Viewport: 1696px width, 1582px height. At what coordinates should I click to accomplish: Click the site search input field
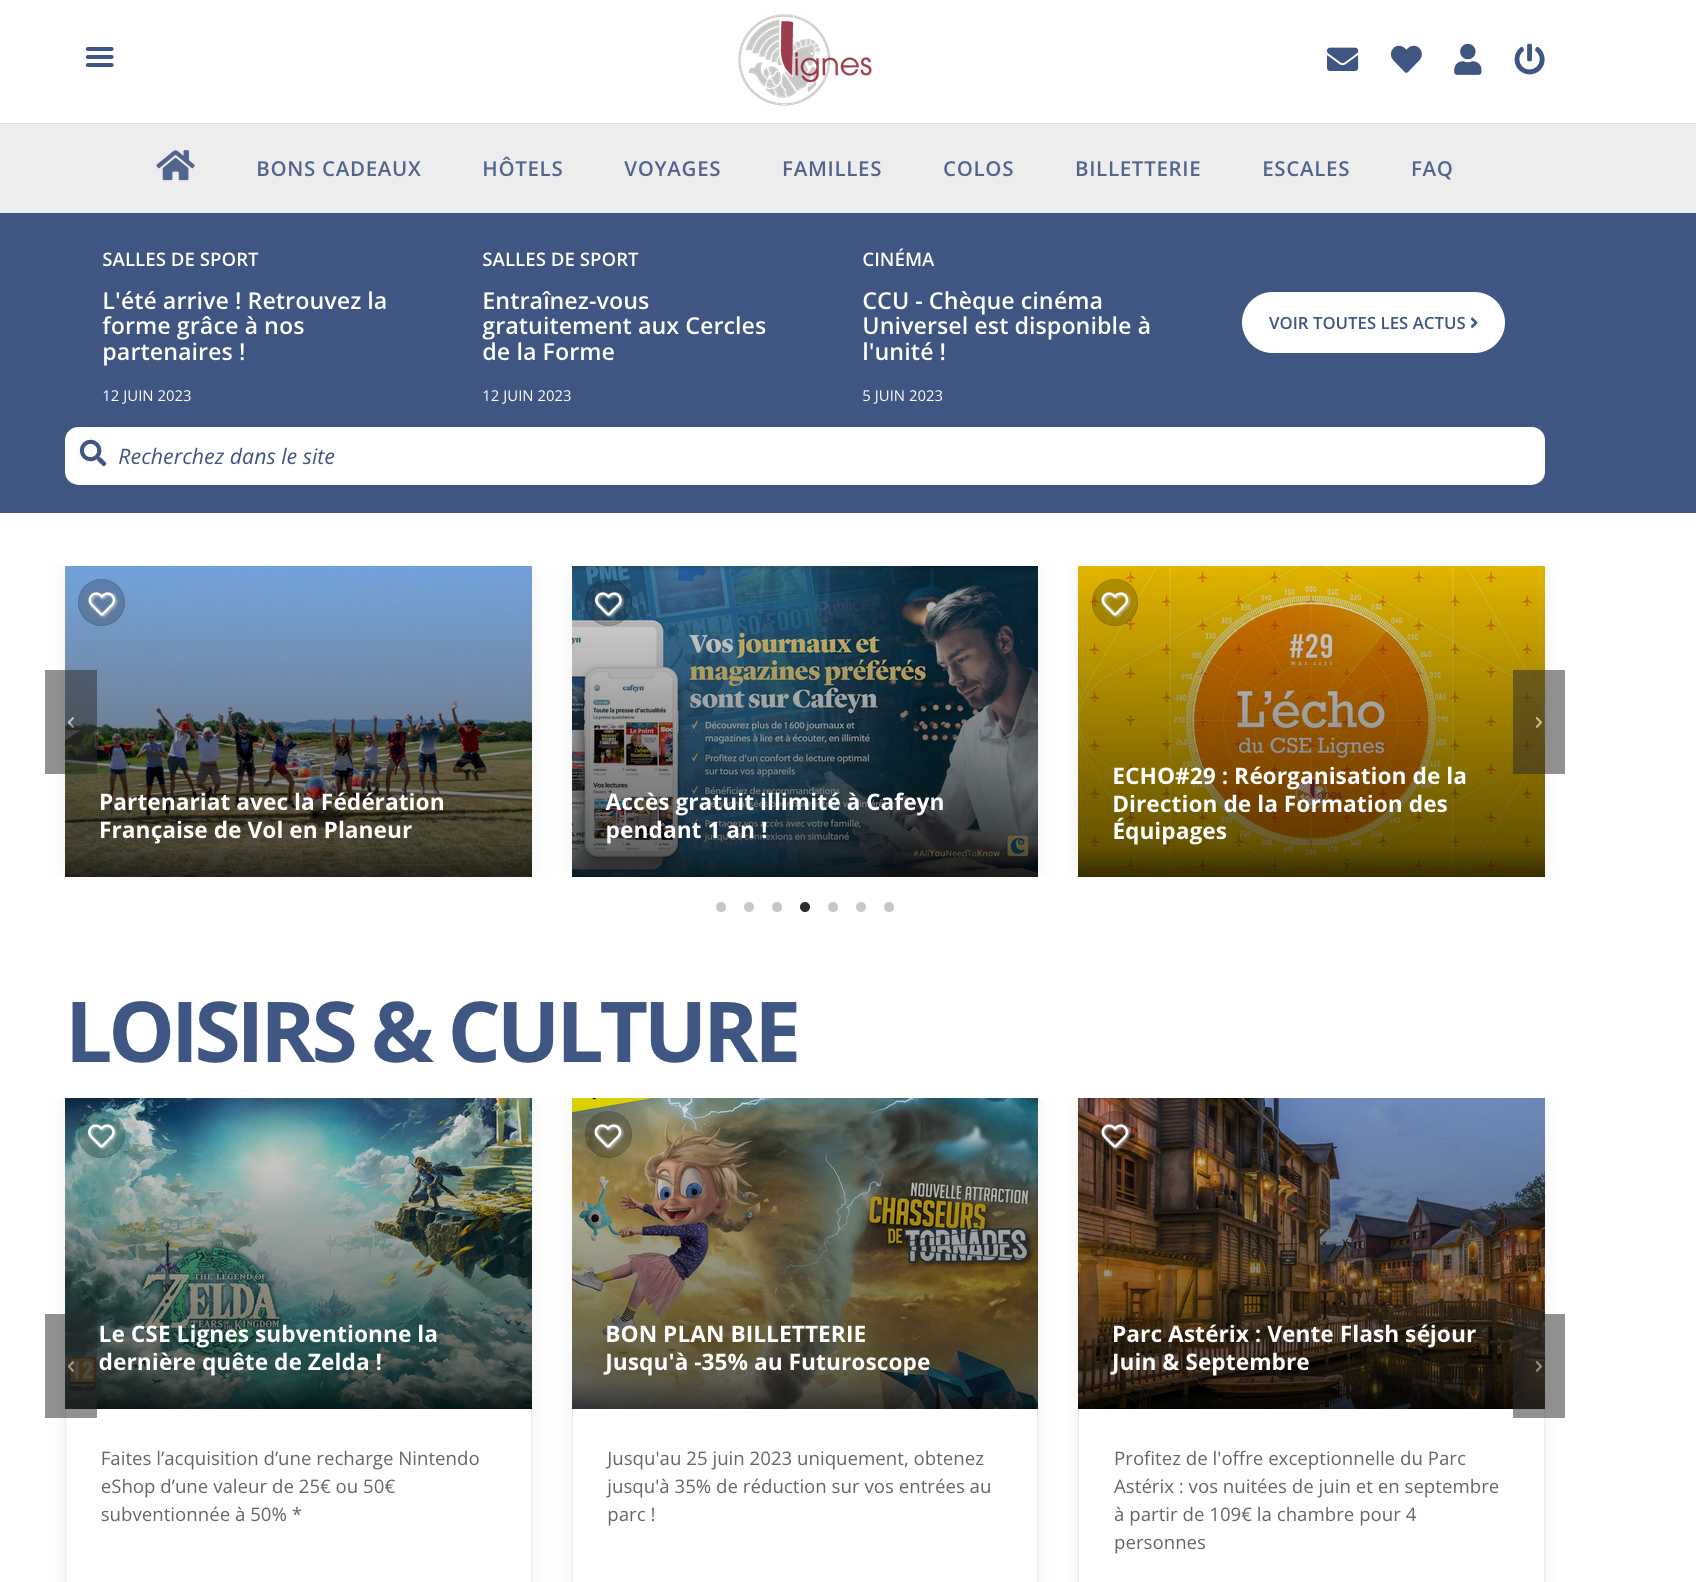[x=820, y=456]
